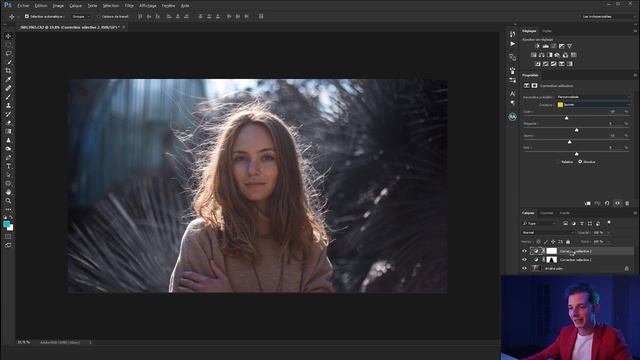
Task: Click the Cyan slider handle
Action: (567, 118)
